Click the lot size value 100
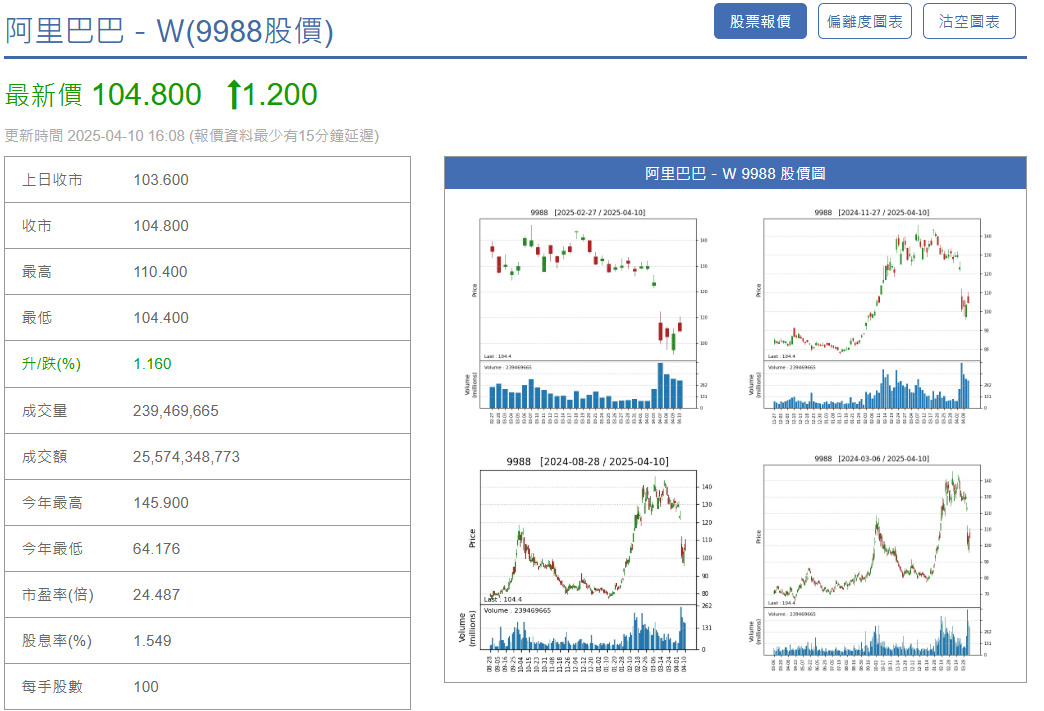Image resolution: width=1044 pixels, height=711 pixels. point(146,686)
